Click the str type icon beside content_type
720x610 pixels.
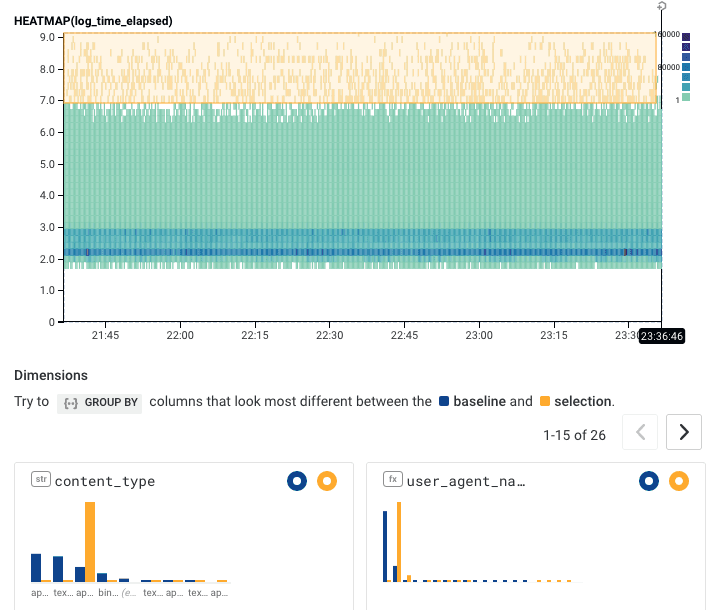[40, 480]
